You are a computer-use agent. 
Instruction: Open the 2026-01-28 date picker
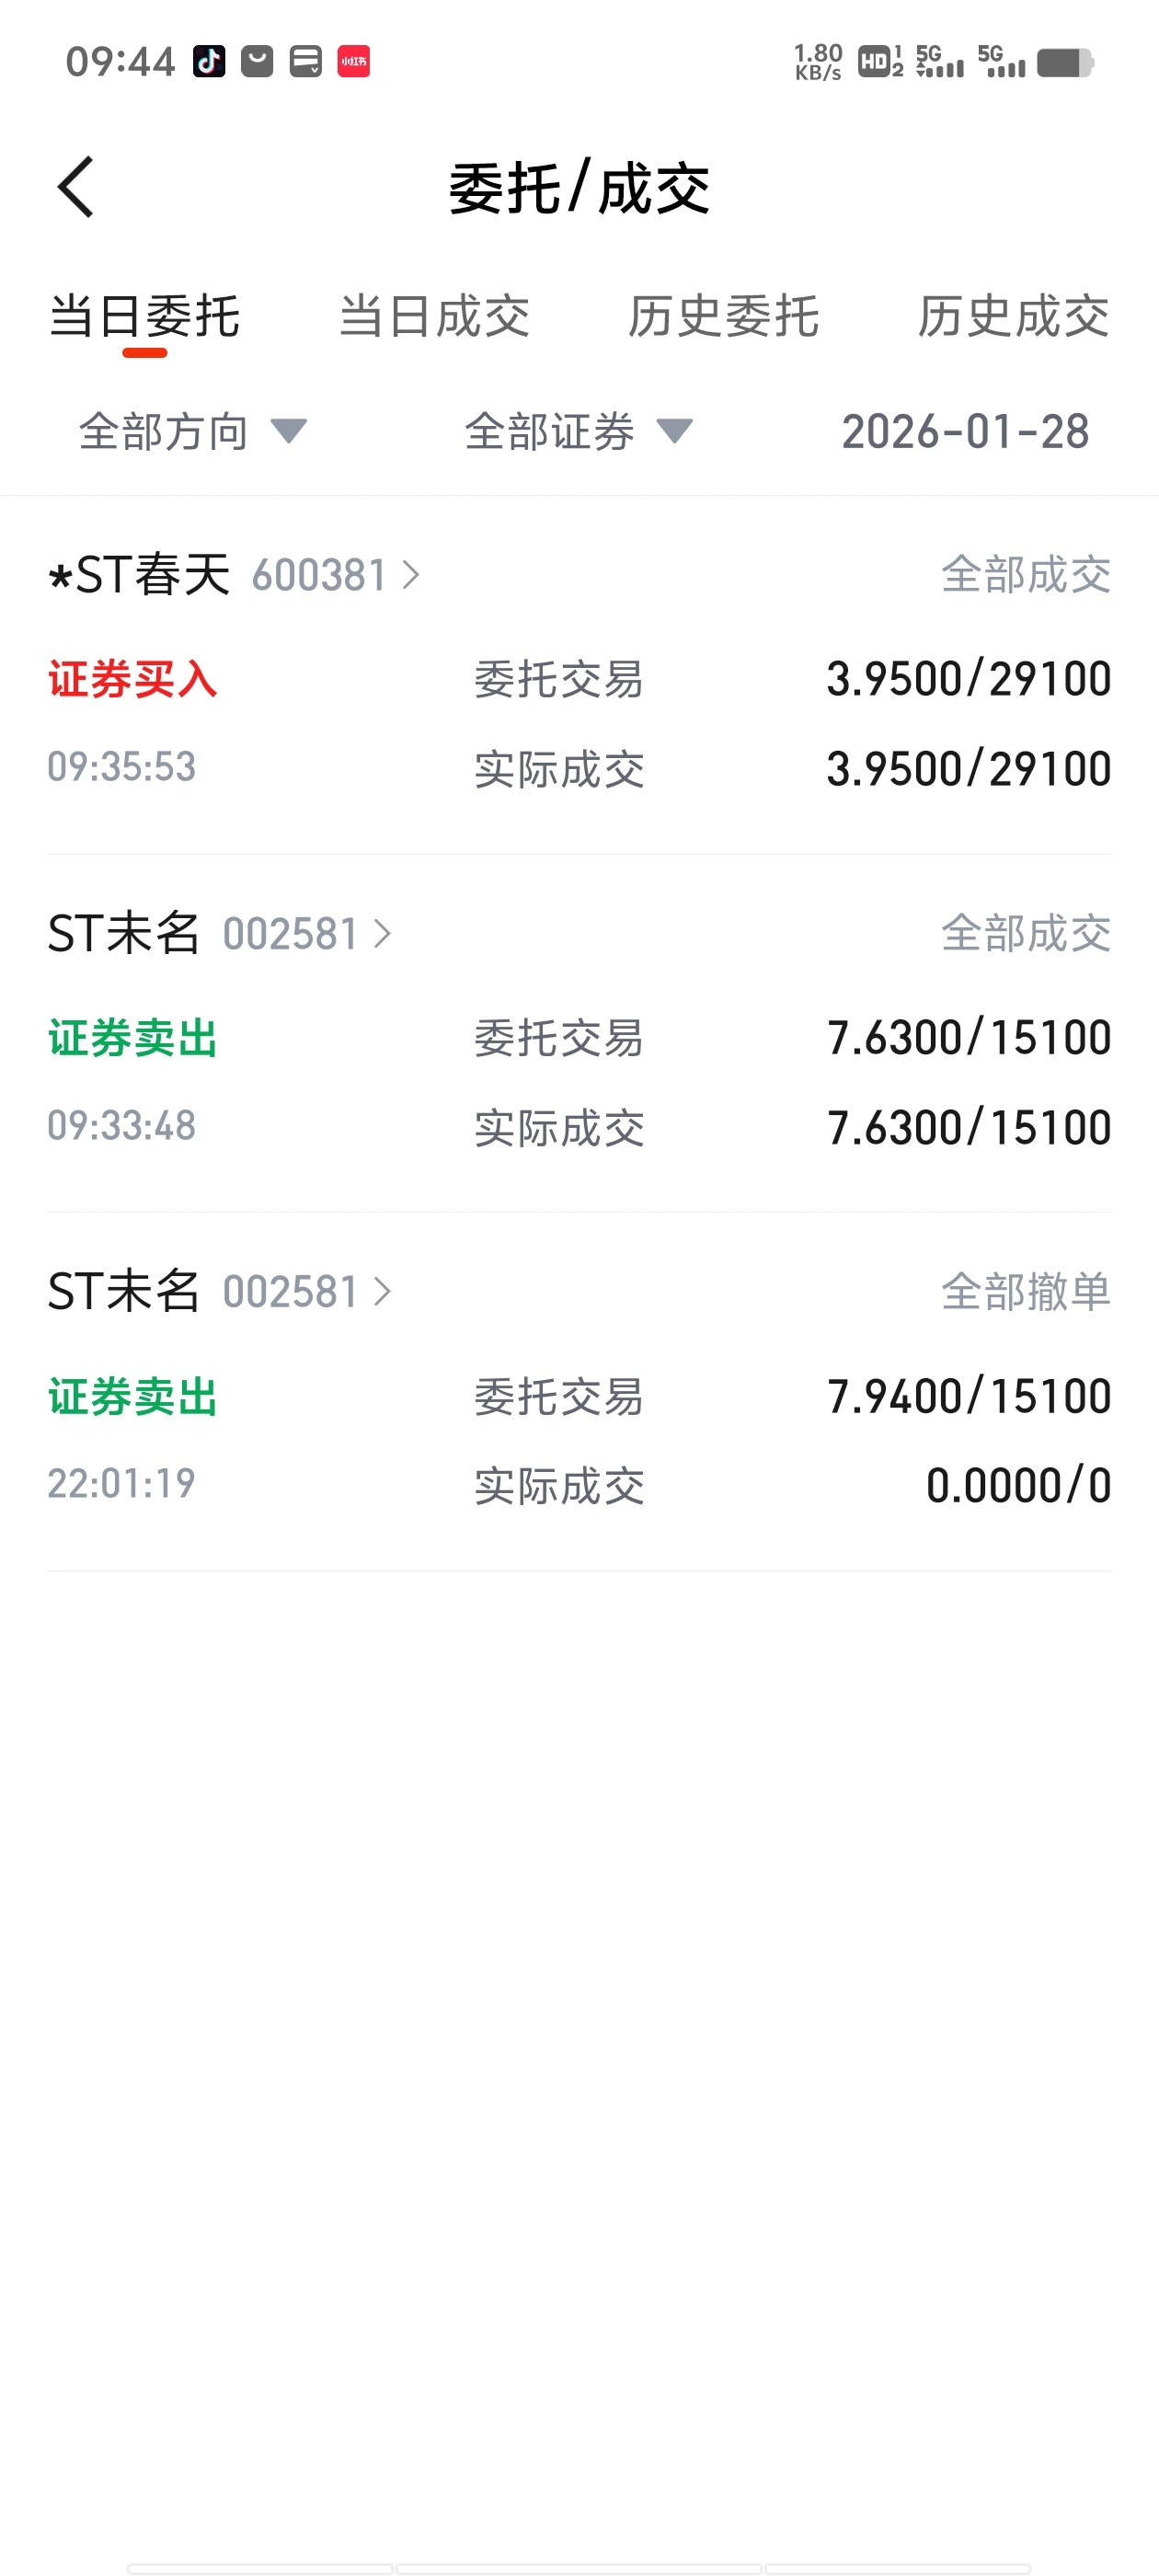click(965, 432)
